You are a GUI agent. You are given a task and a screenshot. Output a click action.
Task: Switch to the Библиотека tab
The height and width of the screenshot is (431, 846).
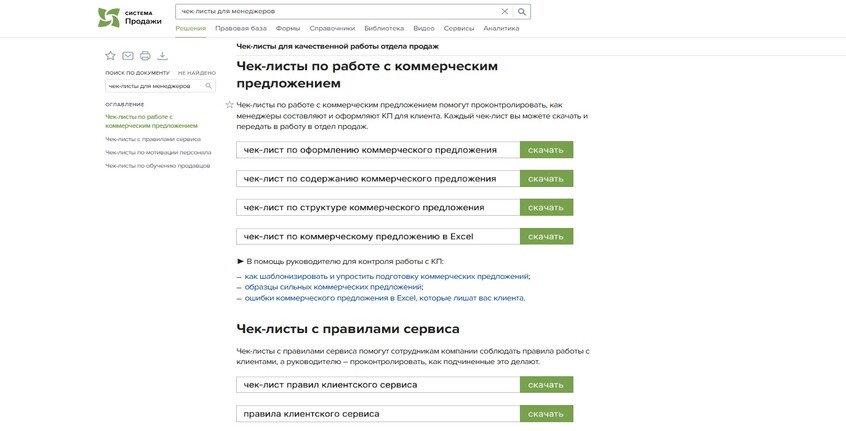(384, 28)
